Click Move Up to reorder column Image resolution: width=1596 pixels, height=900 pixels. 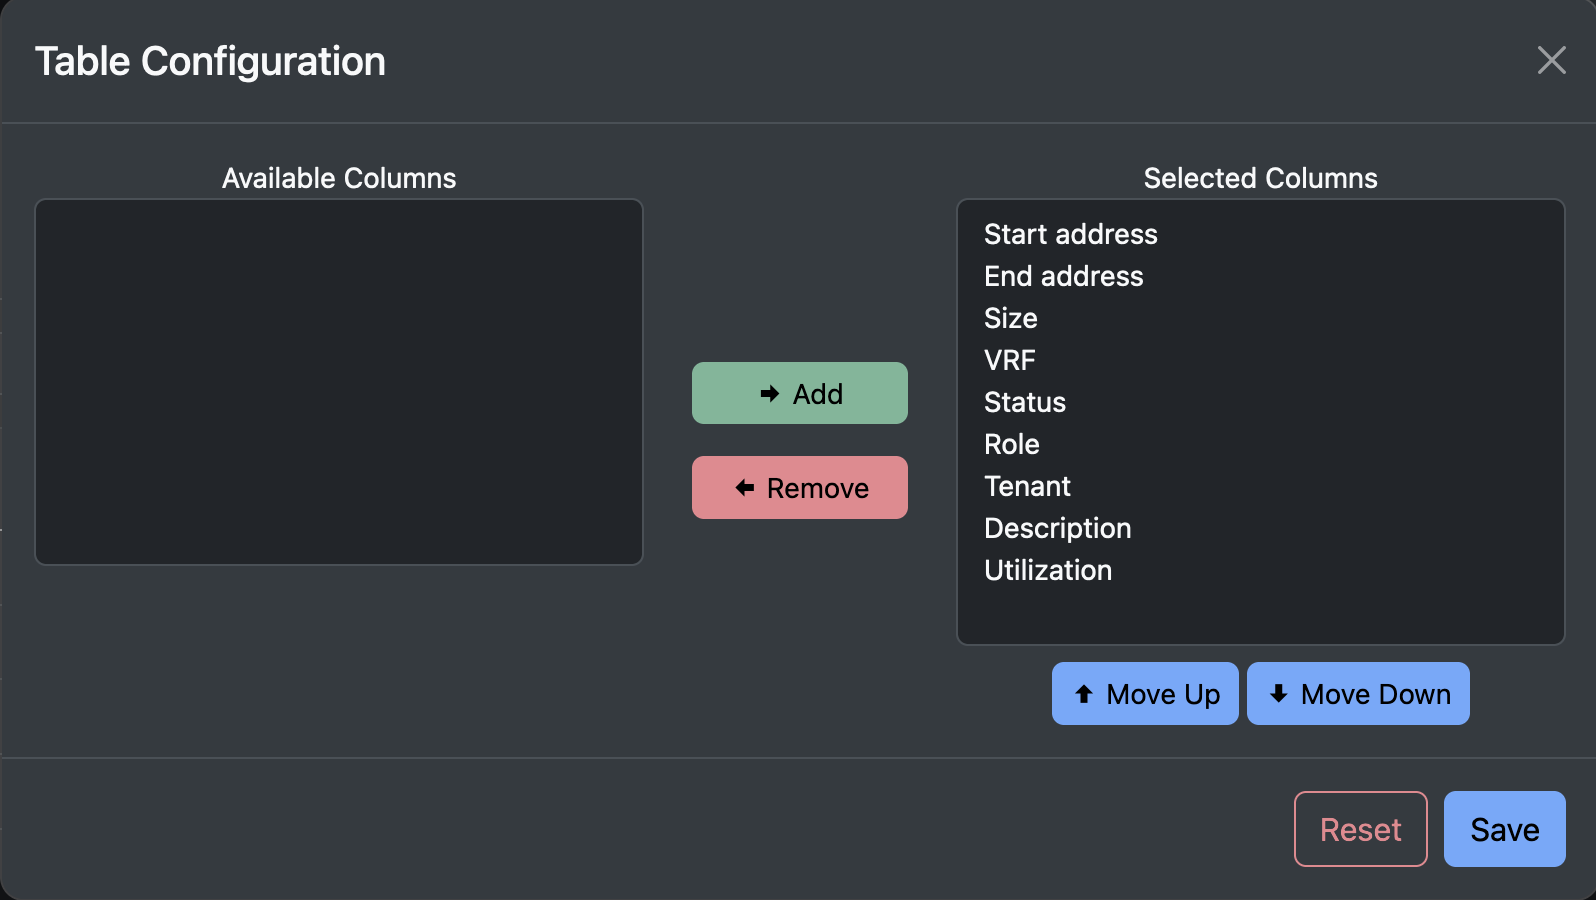(x=1145, y=693)
